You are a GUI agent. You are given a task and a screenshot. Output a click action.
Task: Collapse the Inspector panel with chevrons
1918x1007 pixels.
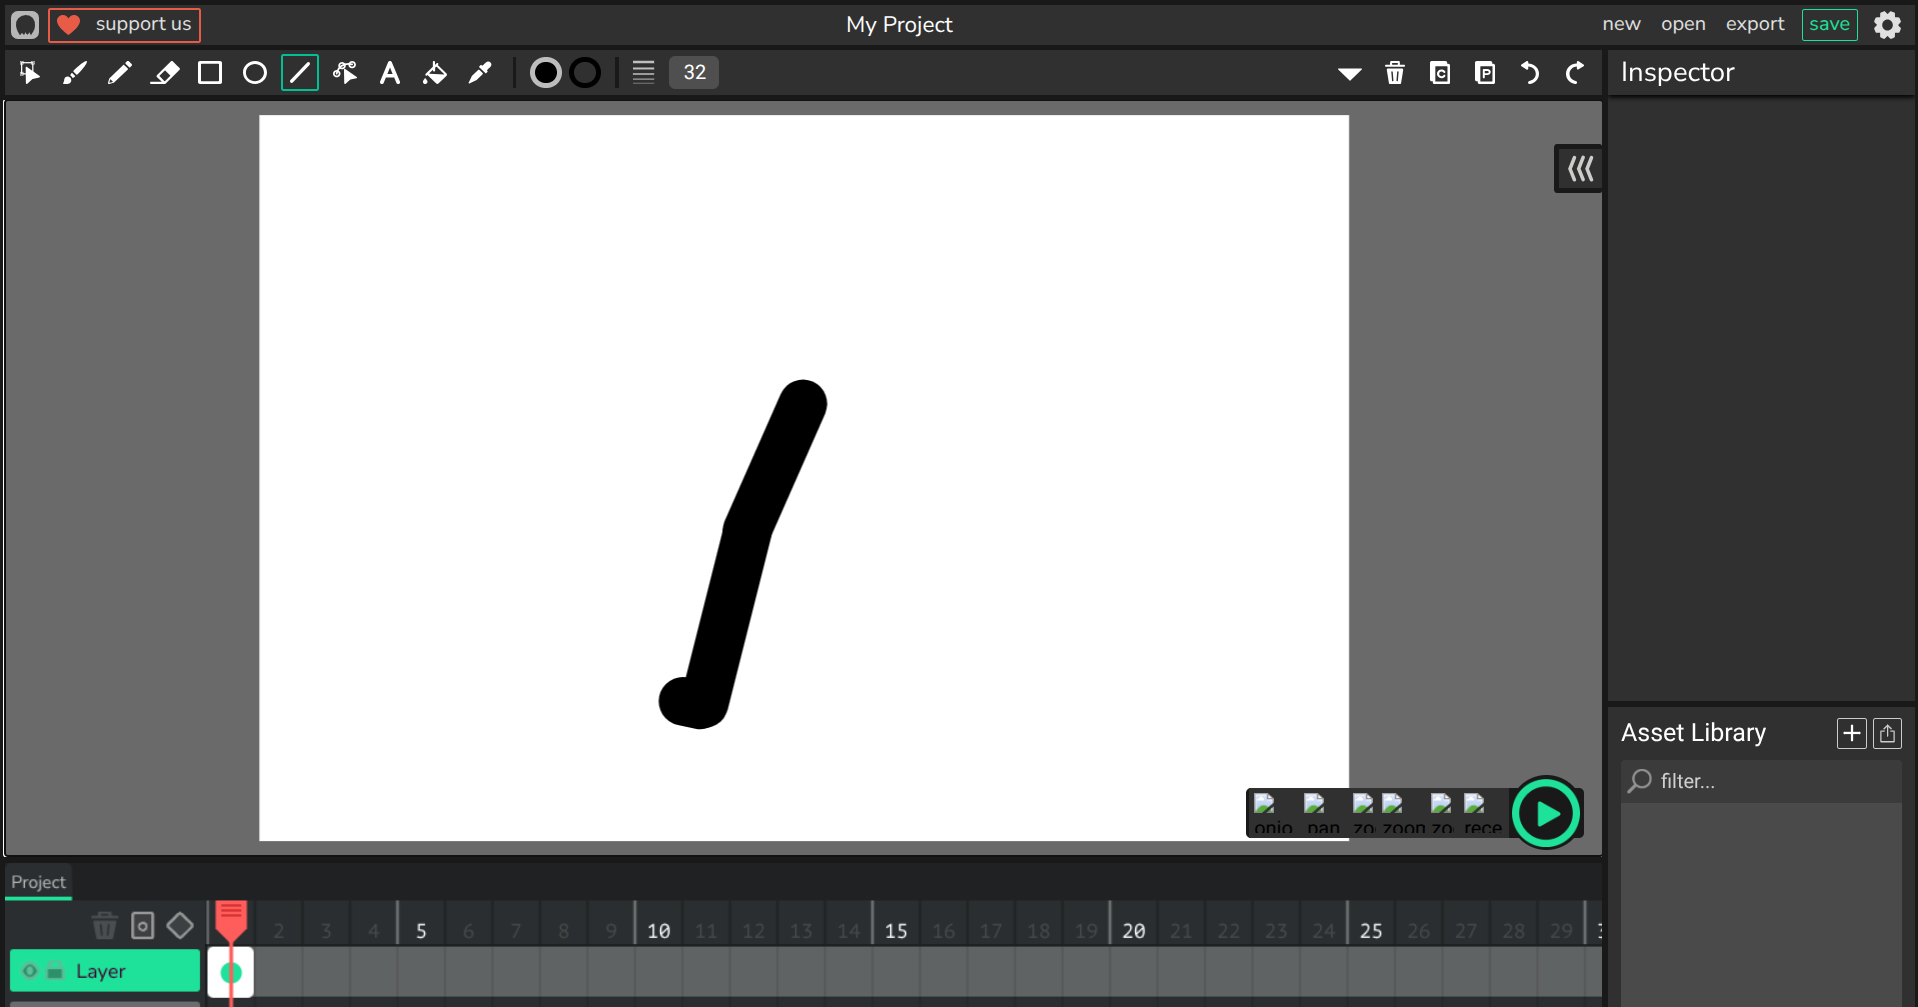pos(1580,169)
